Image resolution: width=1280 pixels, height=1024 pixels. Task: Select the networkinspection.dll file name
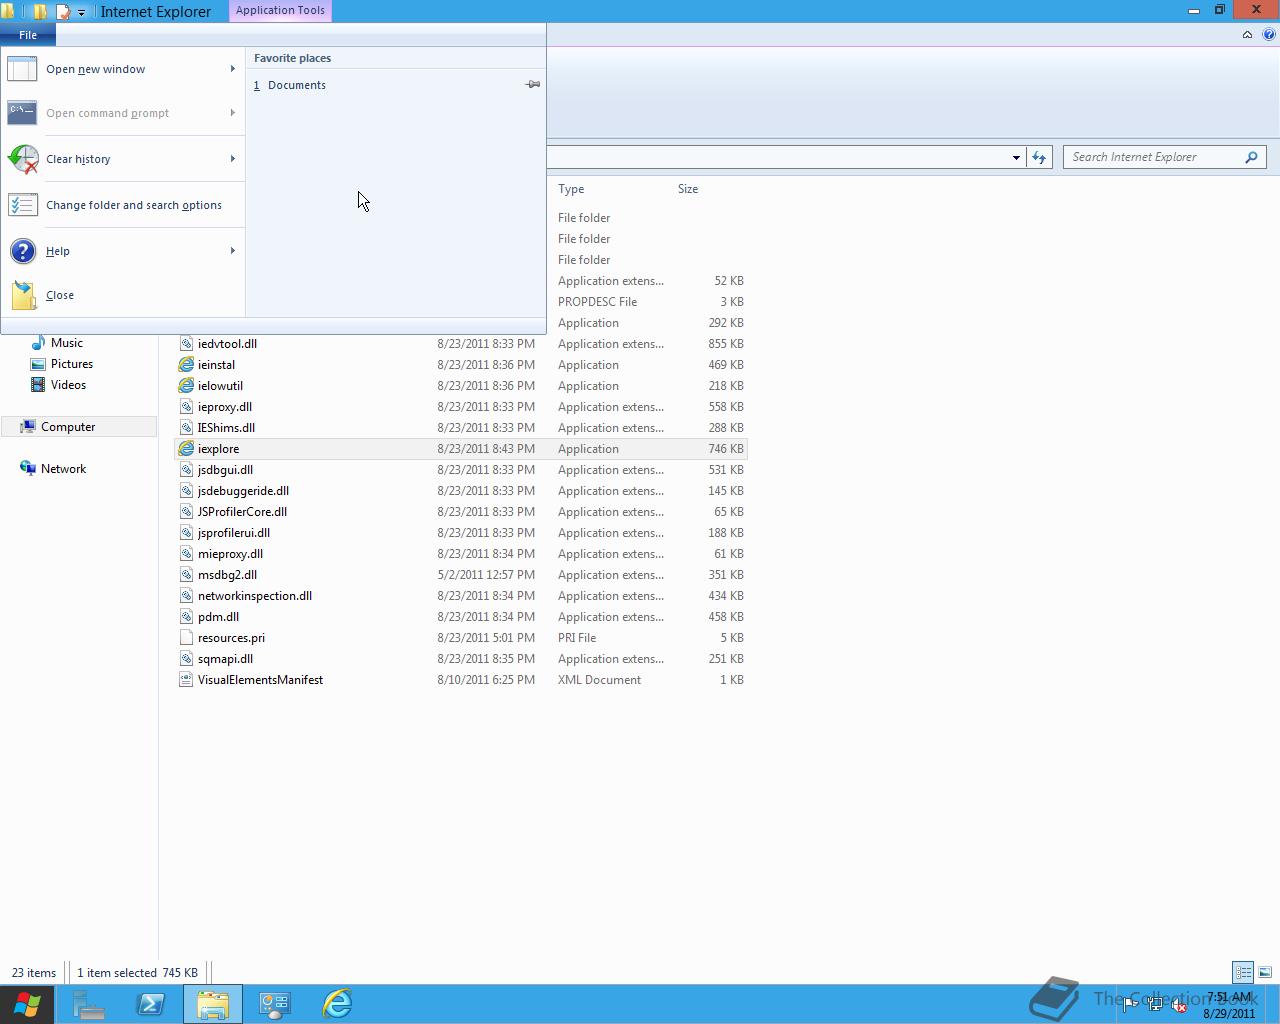pos(255,596)
